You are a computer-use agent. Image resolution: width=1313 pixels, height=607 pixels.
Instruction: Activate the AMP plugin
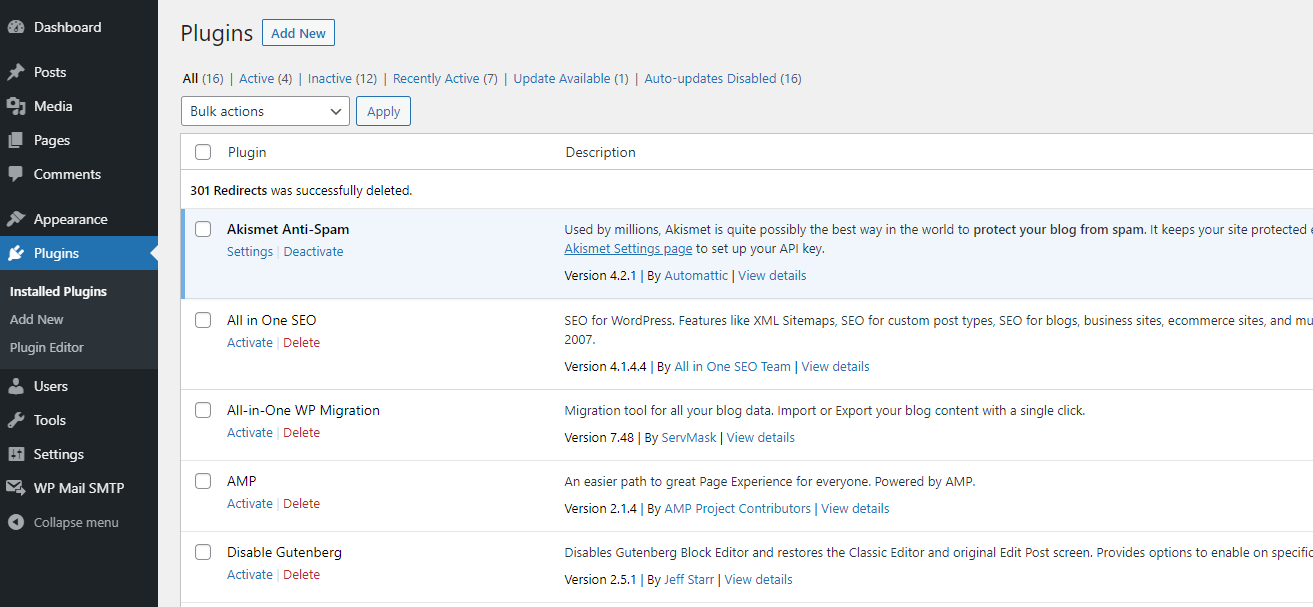click(x=250, y=504)
